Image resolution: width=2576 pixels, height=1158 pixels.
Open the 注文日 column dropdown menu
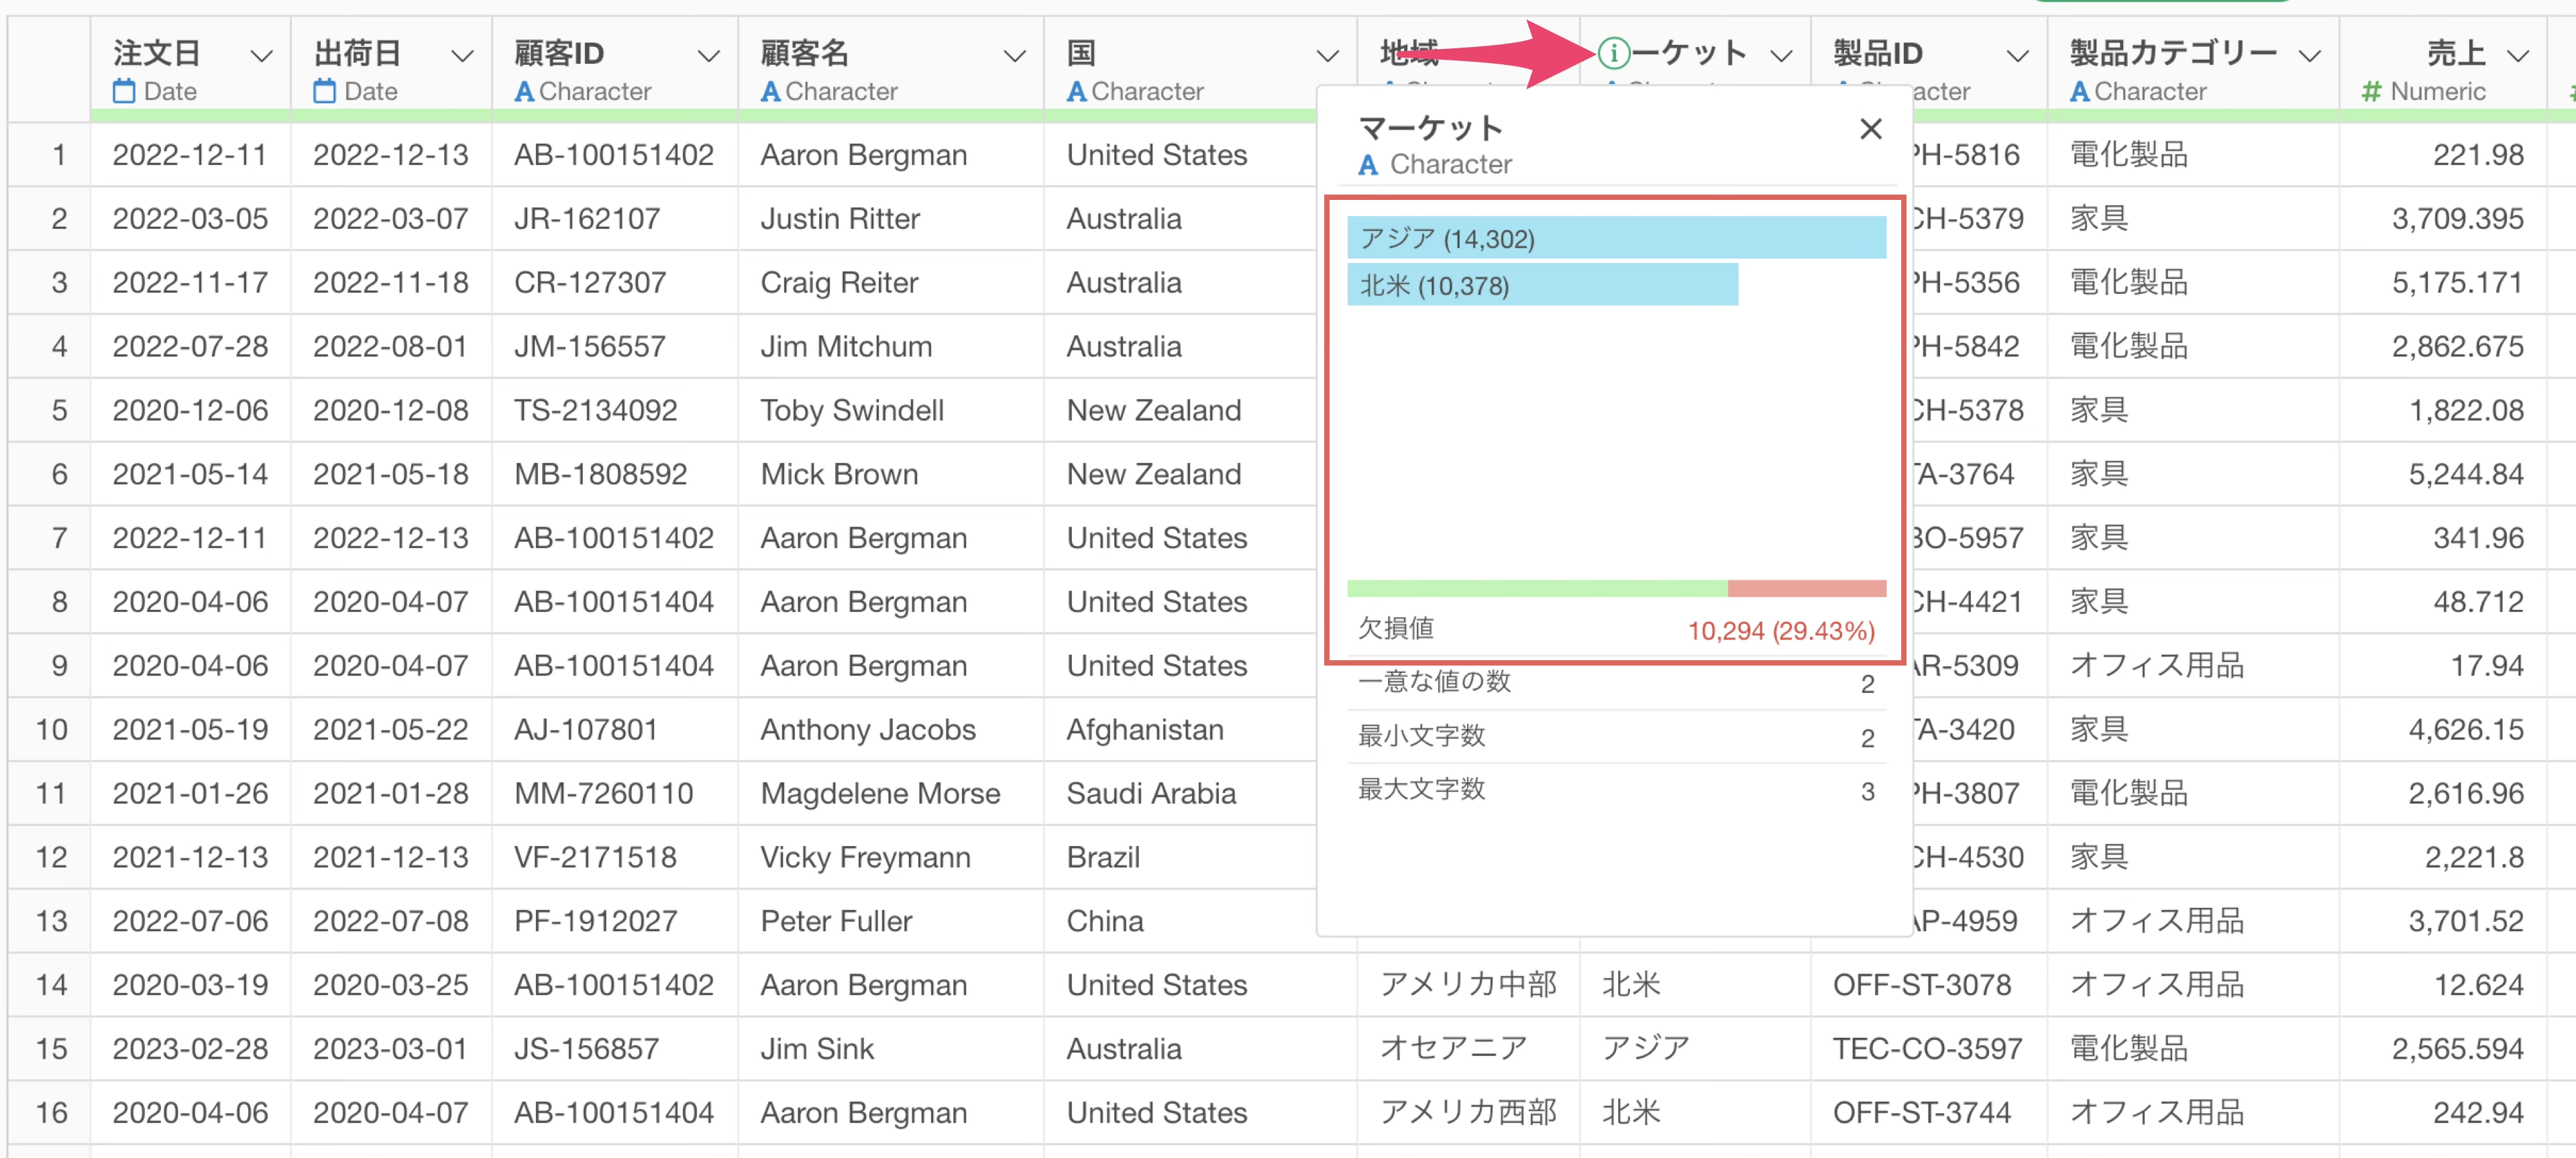coord(262,56)
